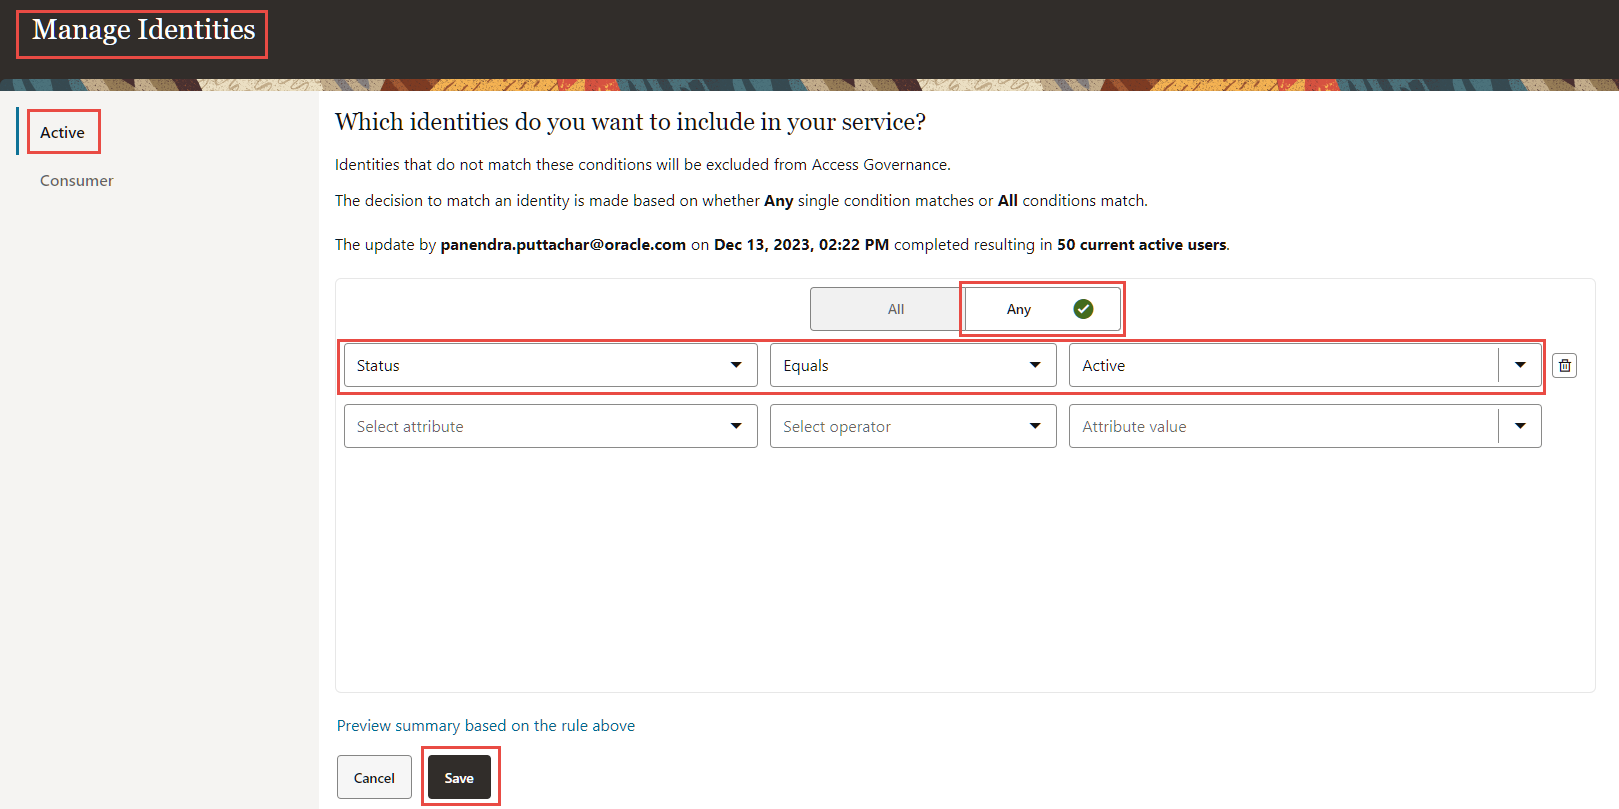
Task: Expand the Attribute value dropdown arrow
Action: (x=1520, y=426)
